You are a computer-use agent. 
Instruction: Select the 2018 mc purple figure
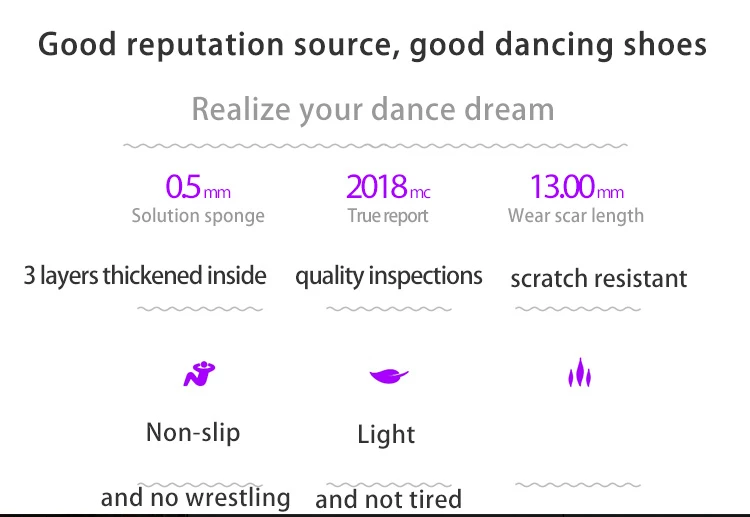[x=388, y=187]
